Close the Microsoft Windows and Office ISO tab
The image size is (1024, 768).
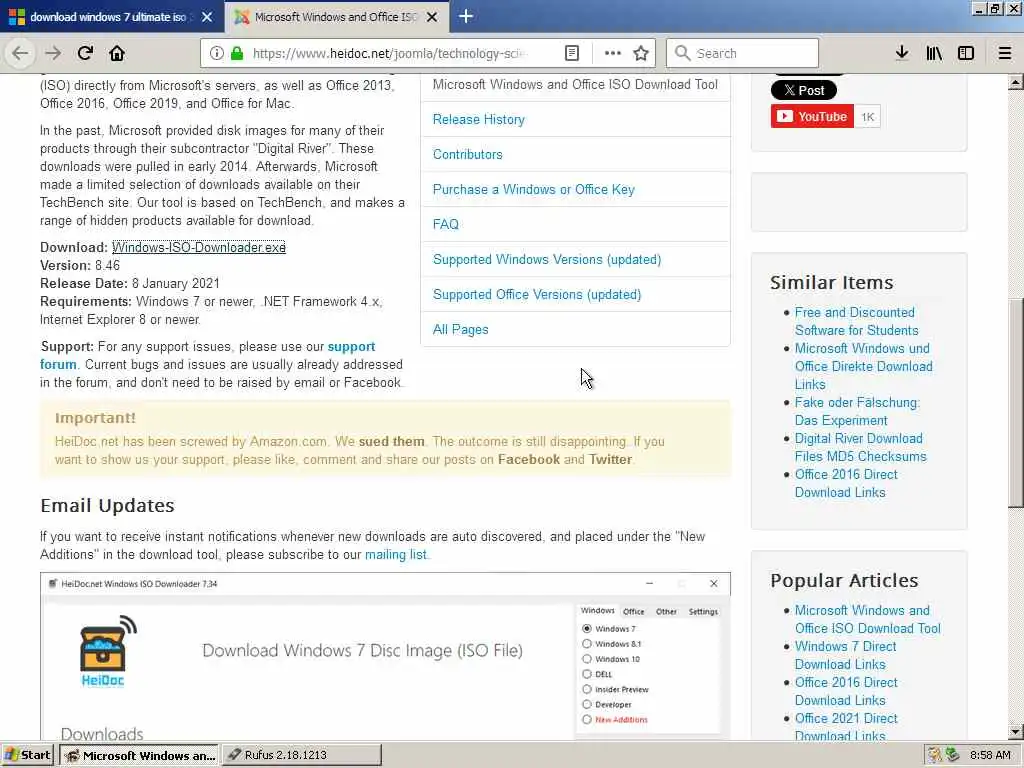(x=432, y=17)
